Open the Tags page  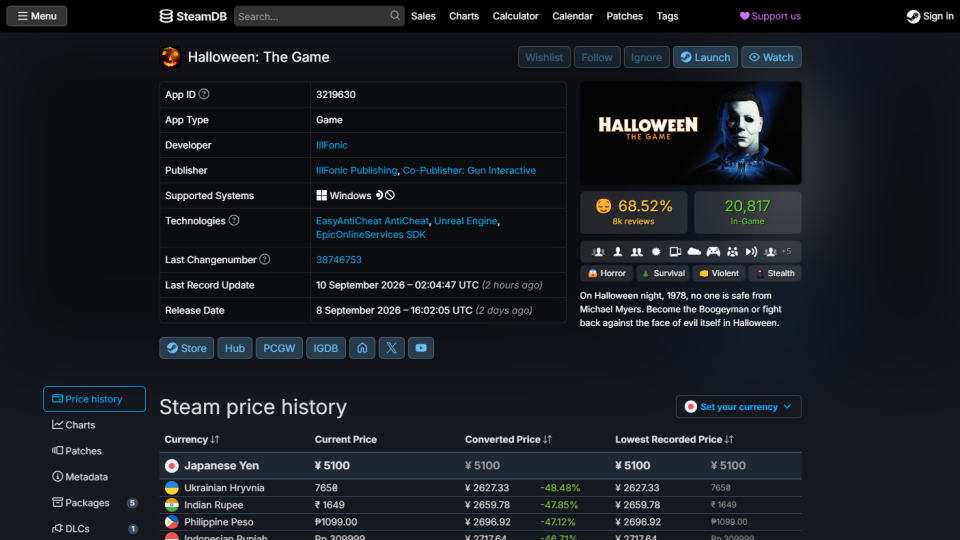667,16
